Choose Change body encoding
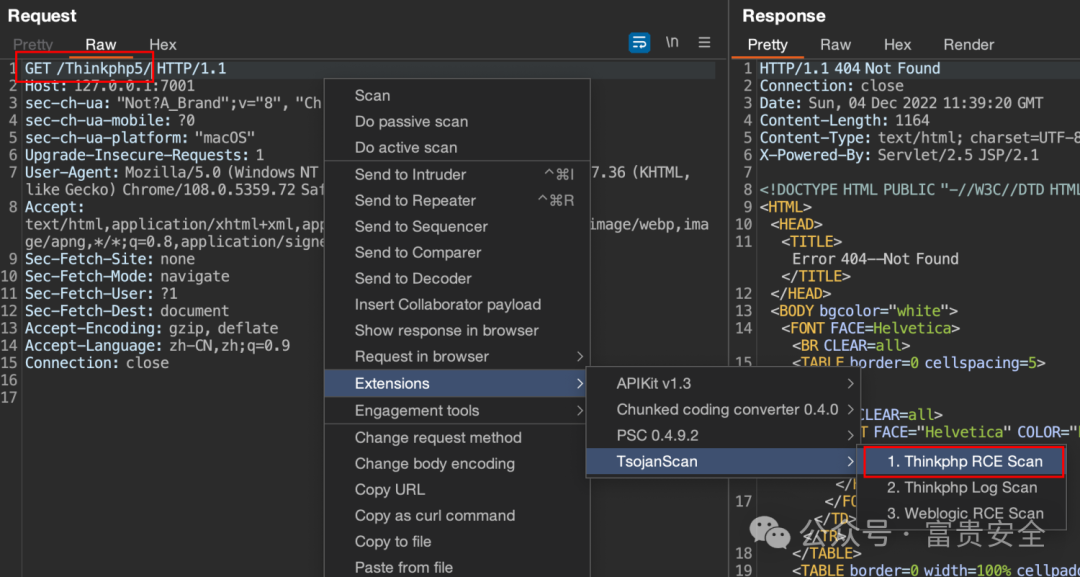Image resolution: width=1080 pixels, height=577 pixels. (457, 464)
